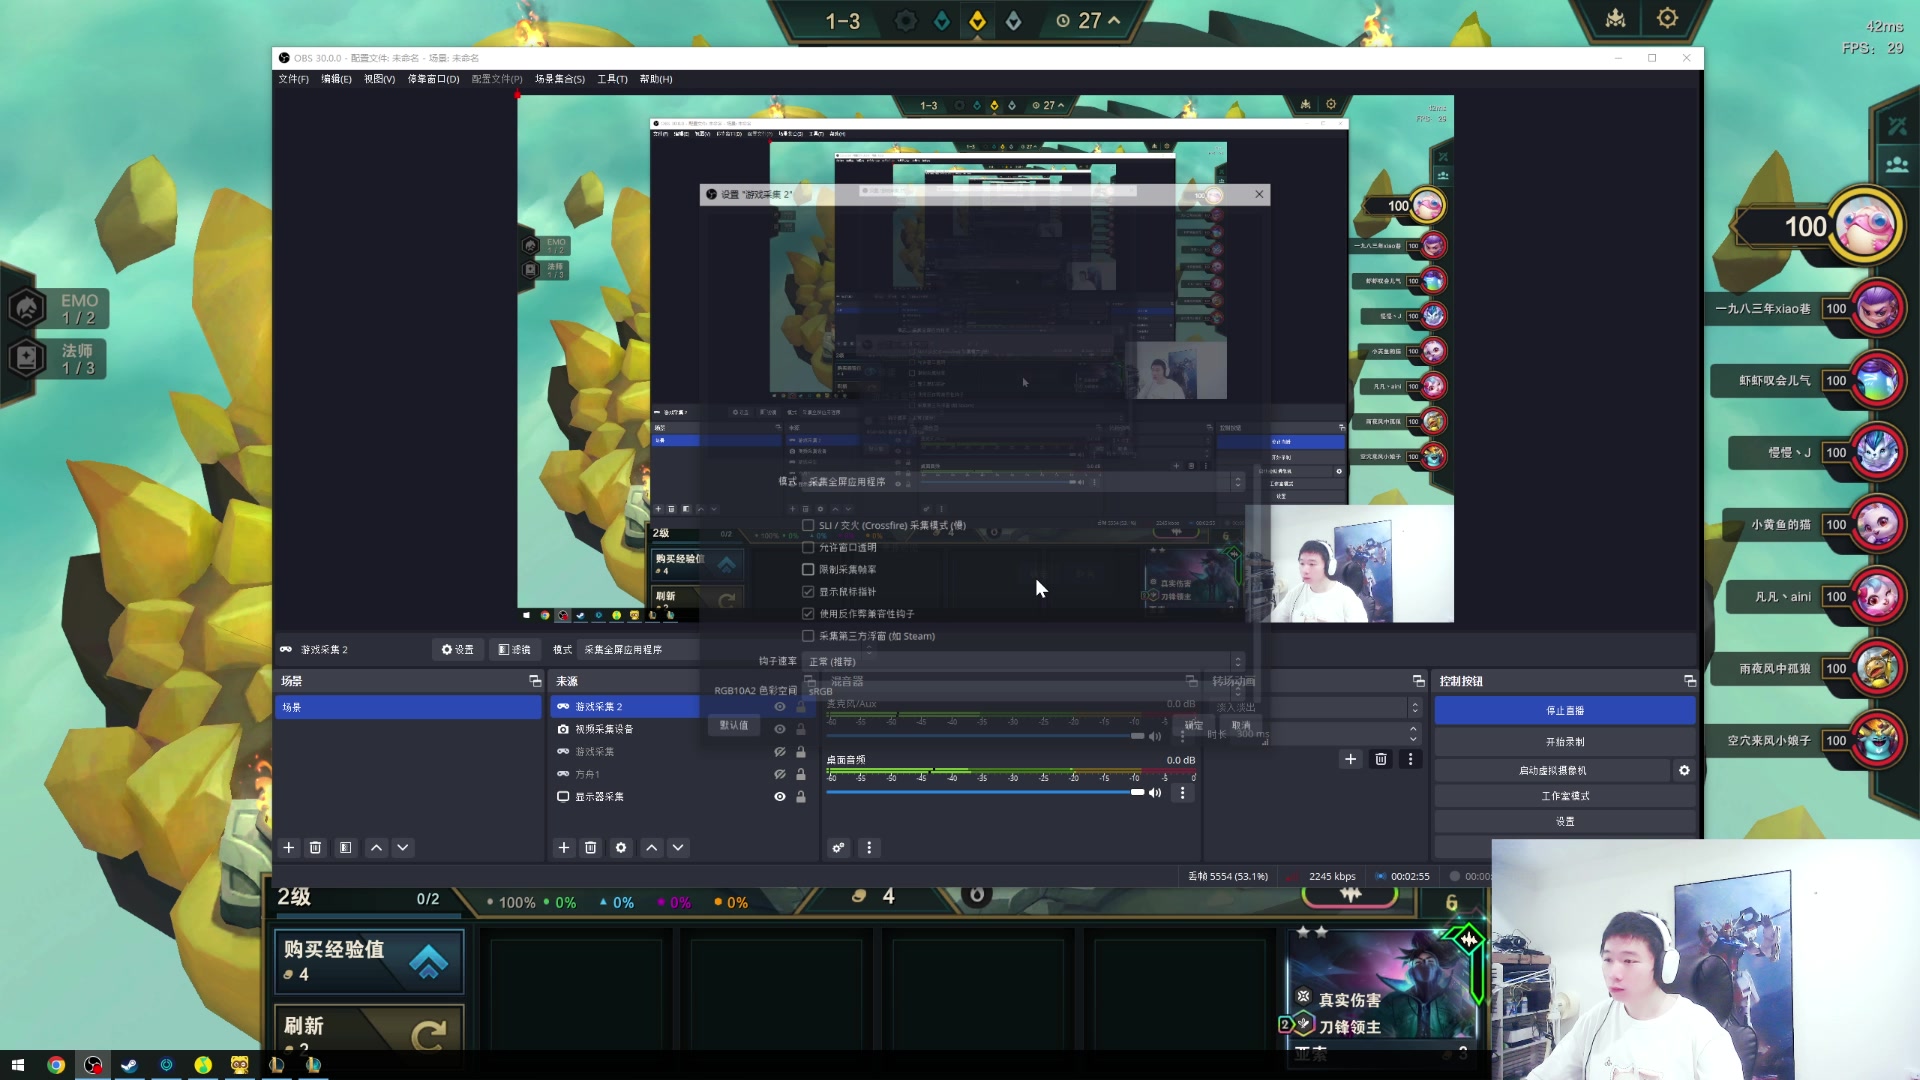Undock the 控制按钮 panel

1690,681
